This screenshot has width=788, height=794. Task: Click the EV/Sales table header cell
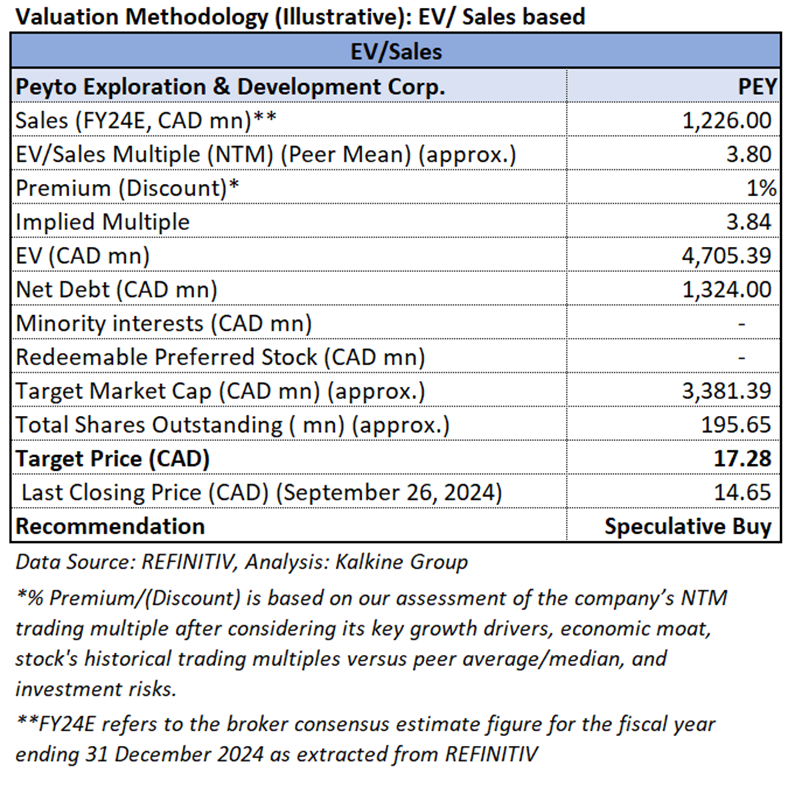point(395,51)
